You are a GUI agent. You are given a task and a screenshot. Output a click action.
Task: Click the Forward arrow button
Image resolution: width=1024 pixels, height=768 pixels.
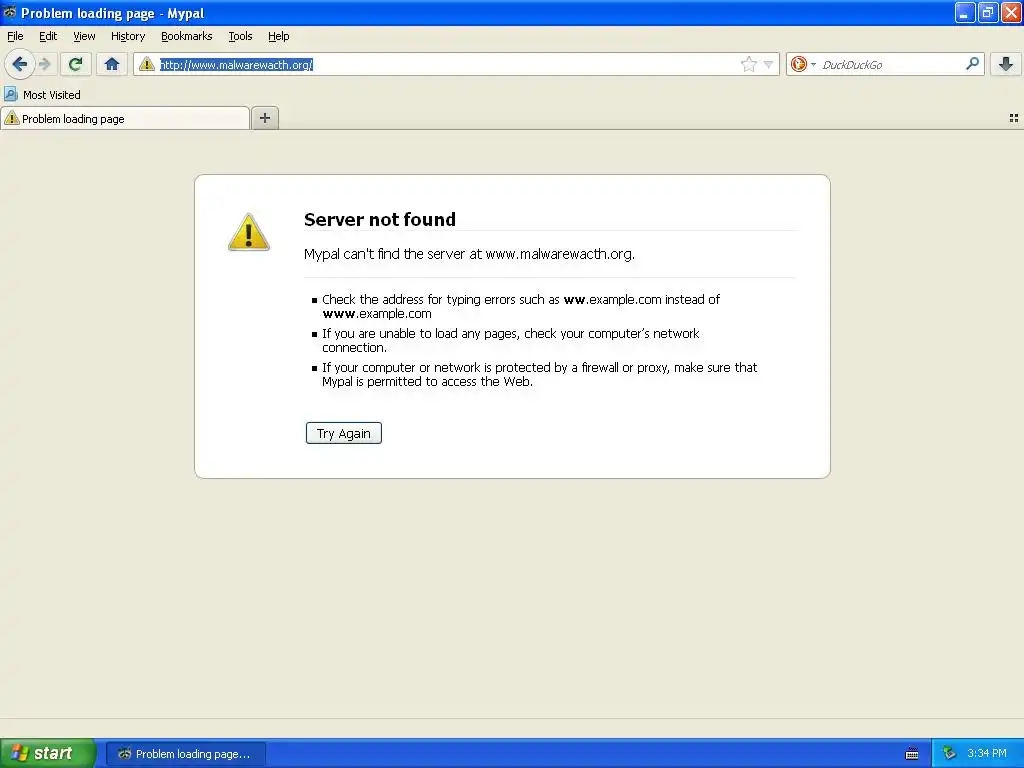coord(44,64)
